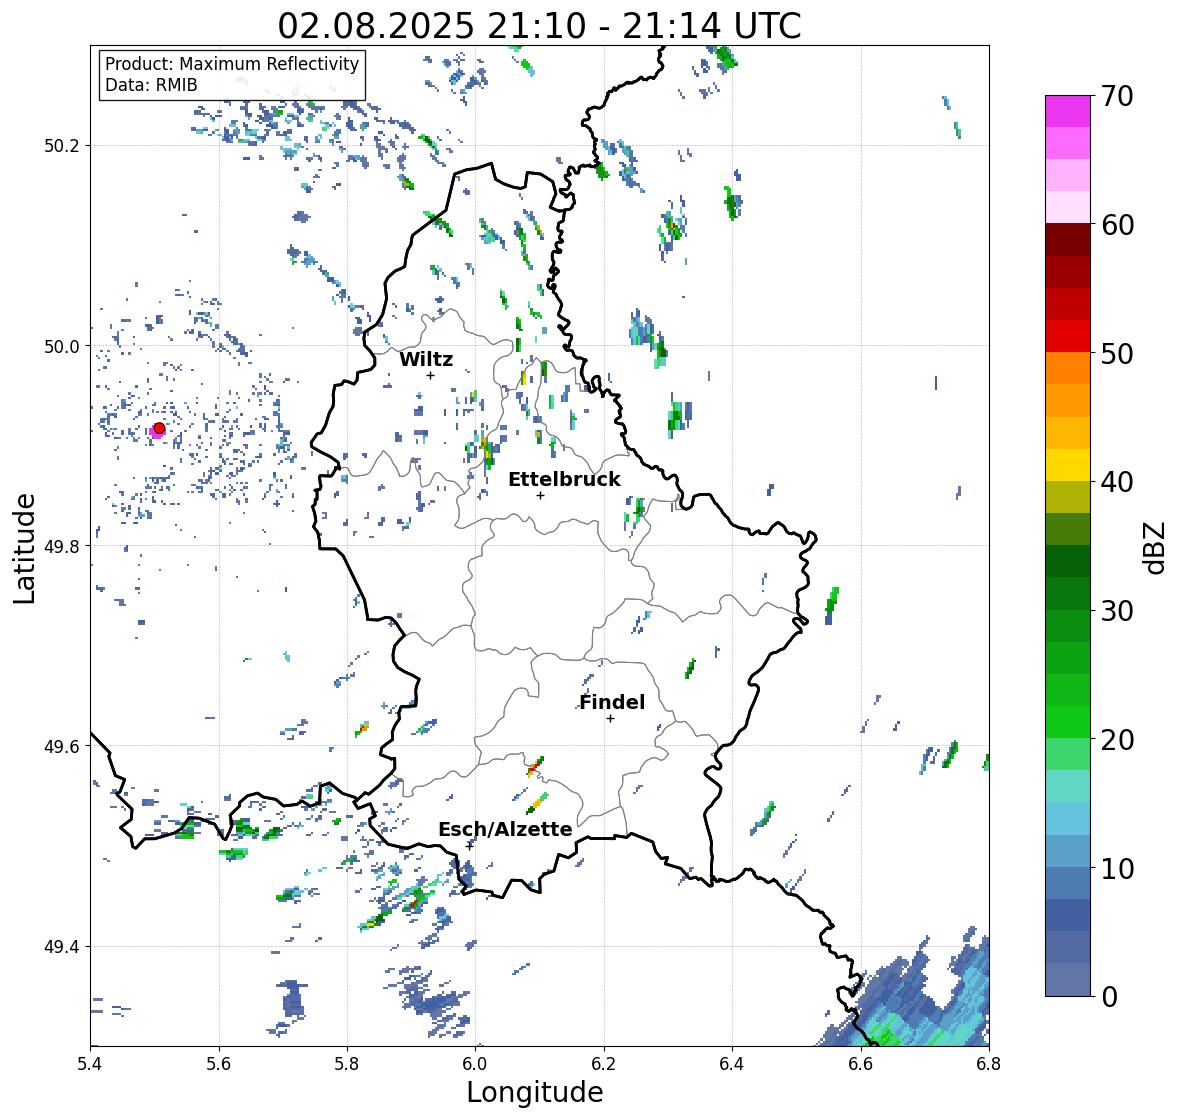Click the plus marker below Ettelbruck
The width and height of the screenshot is (1179, 1117).
[x=540, y=495]
